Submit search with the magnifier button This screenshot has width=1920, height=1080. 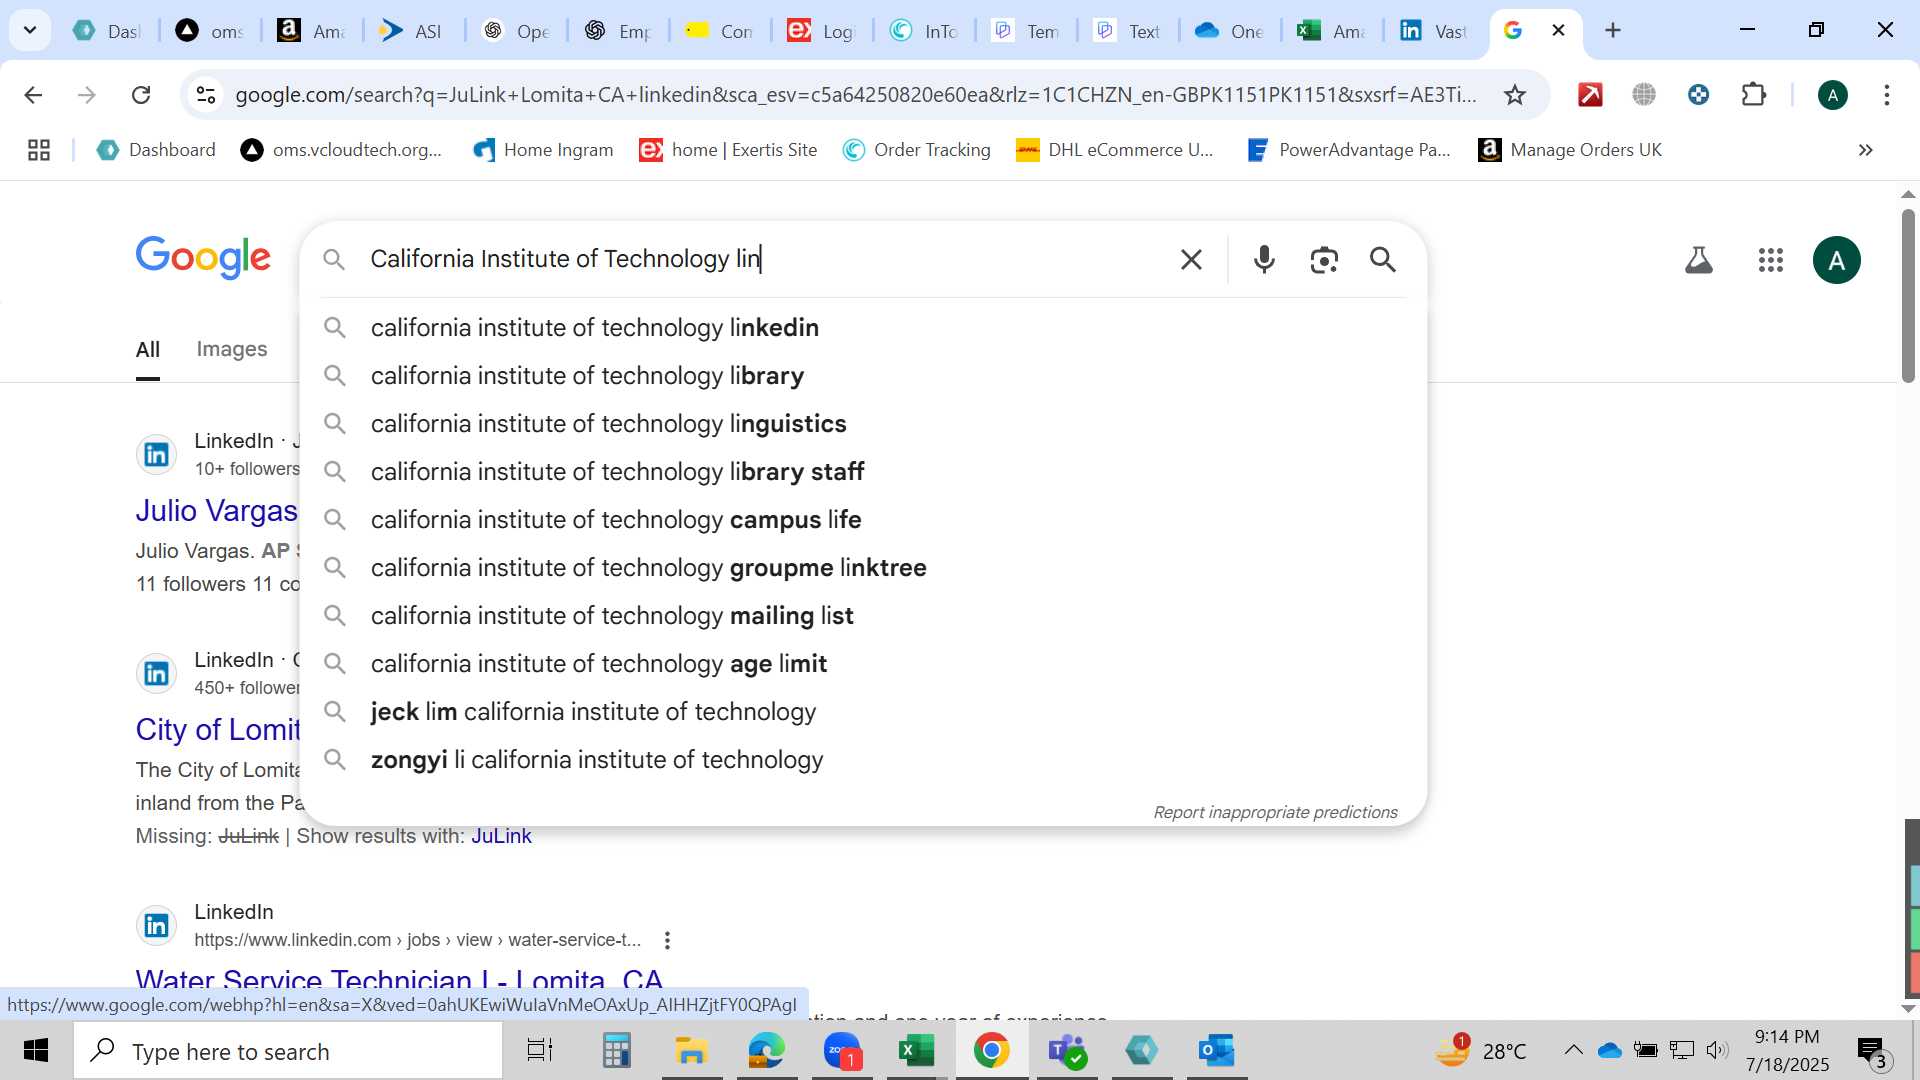1383,260
